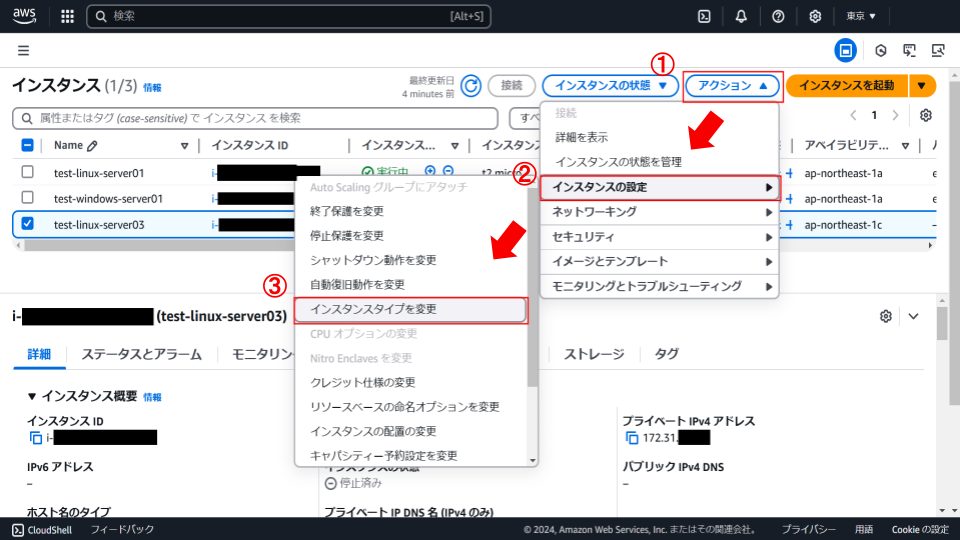Image resolution: width=960 pixels, height=540 pixels.
Task: Select the test-linux-server01 checkbox
Action: (28, 172)
